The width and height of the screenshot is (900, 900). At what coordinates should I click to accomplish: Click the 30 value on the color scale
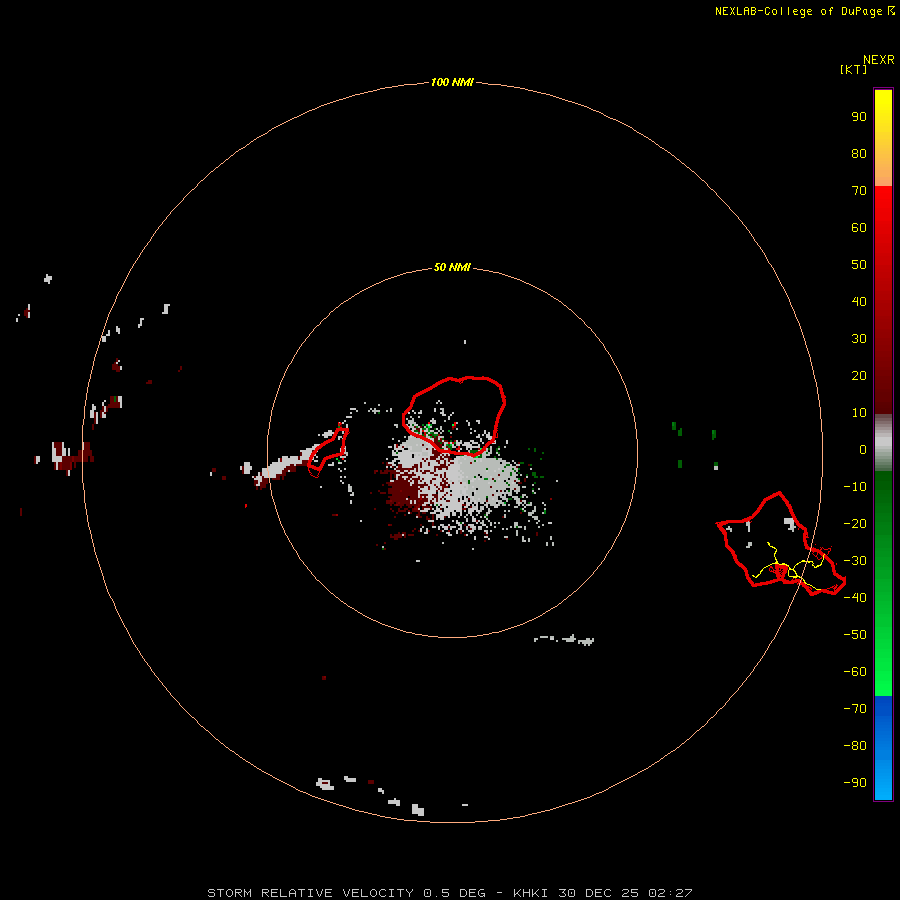click(859, 339)
